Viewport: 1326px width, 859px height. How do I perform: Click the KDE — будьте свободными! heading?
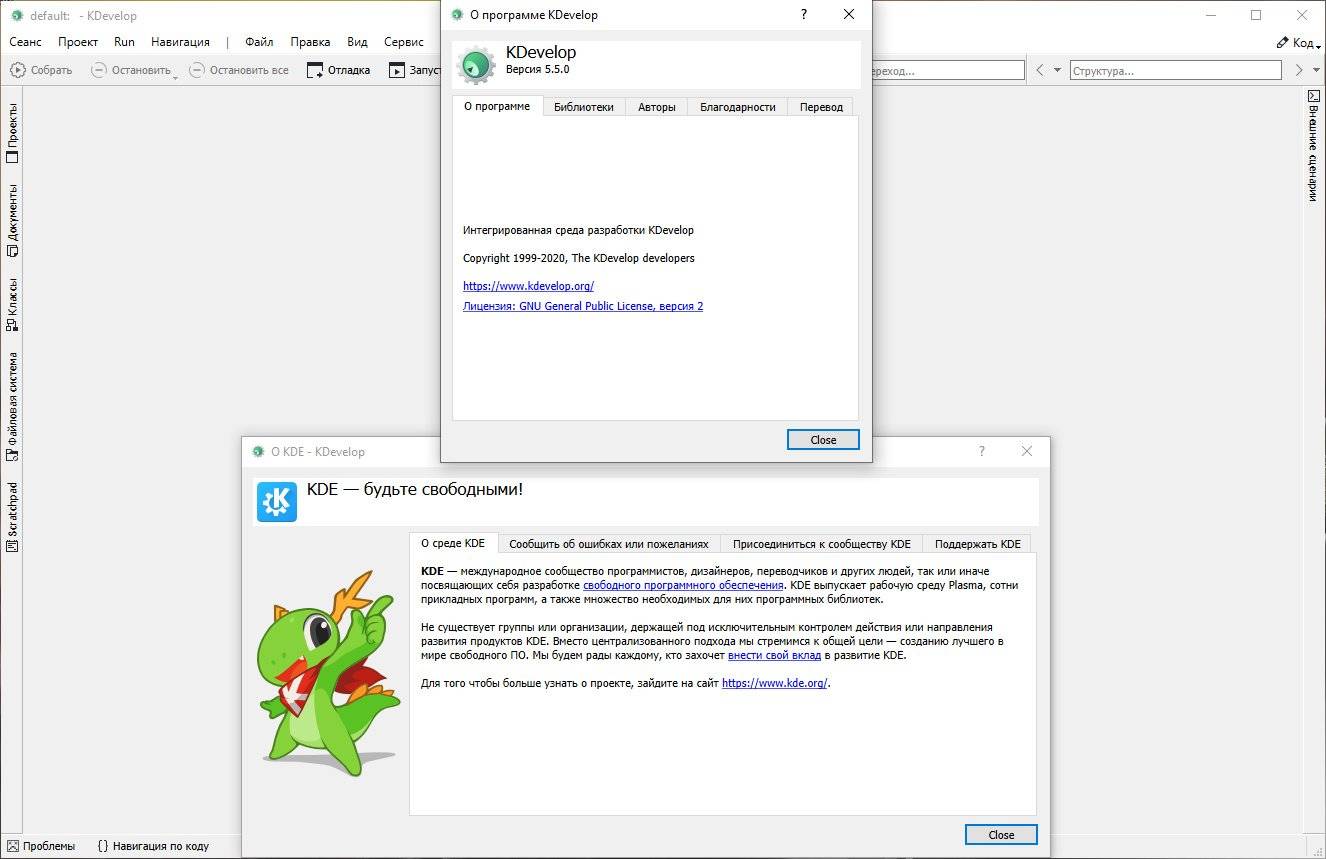click(x=414, y=490)
